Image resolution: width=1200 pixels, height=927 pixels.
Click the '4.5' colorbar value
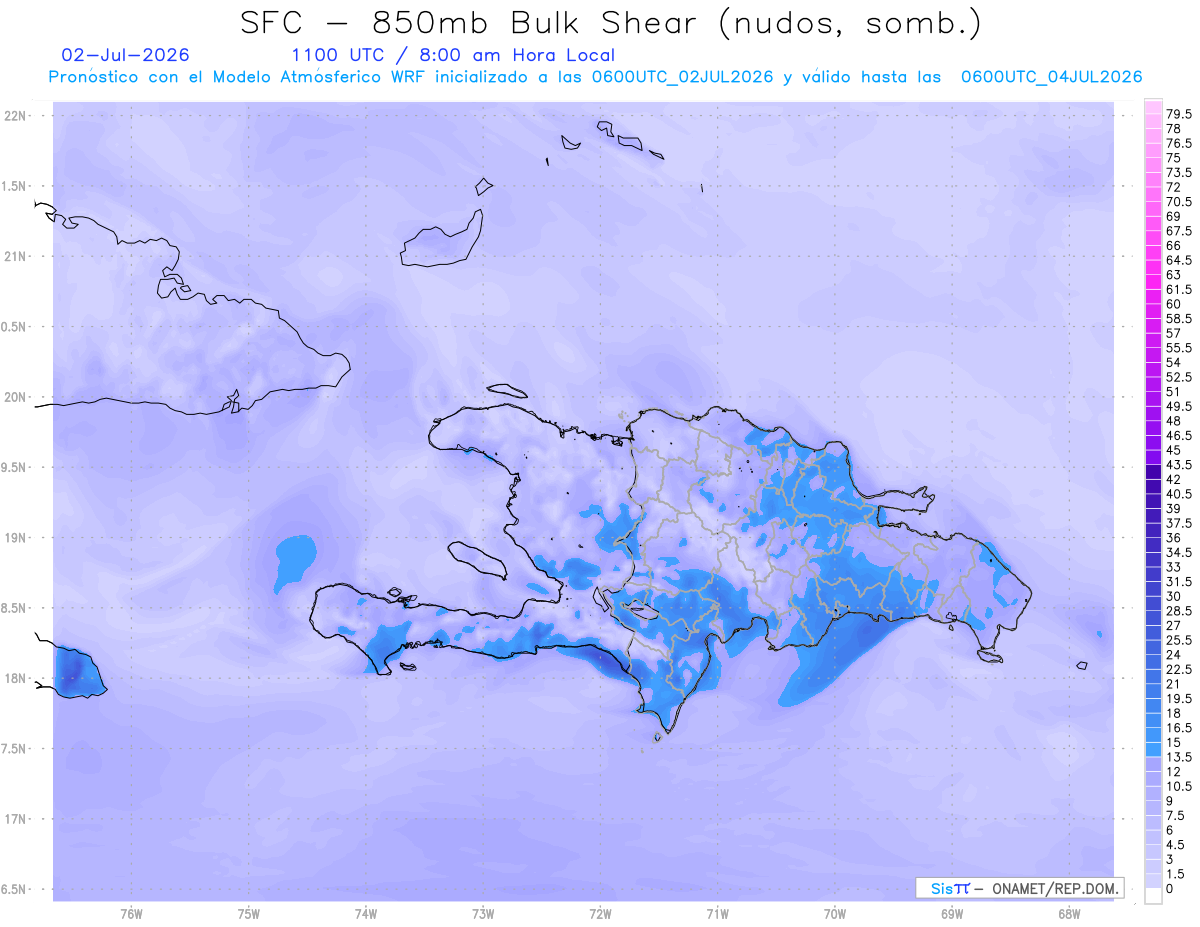point(1177,845)
